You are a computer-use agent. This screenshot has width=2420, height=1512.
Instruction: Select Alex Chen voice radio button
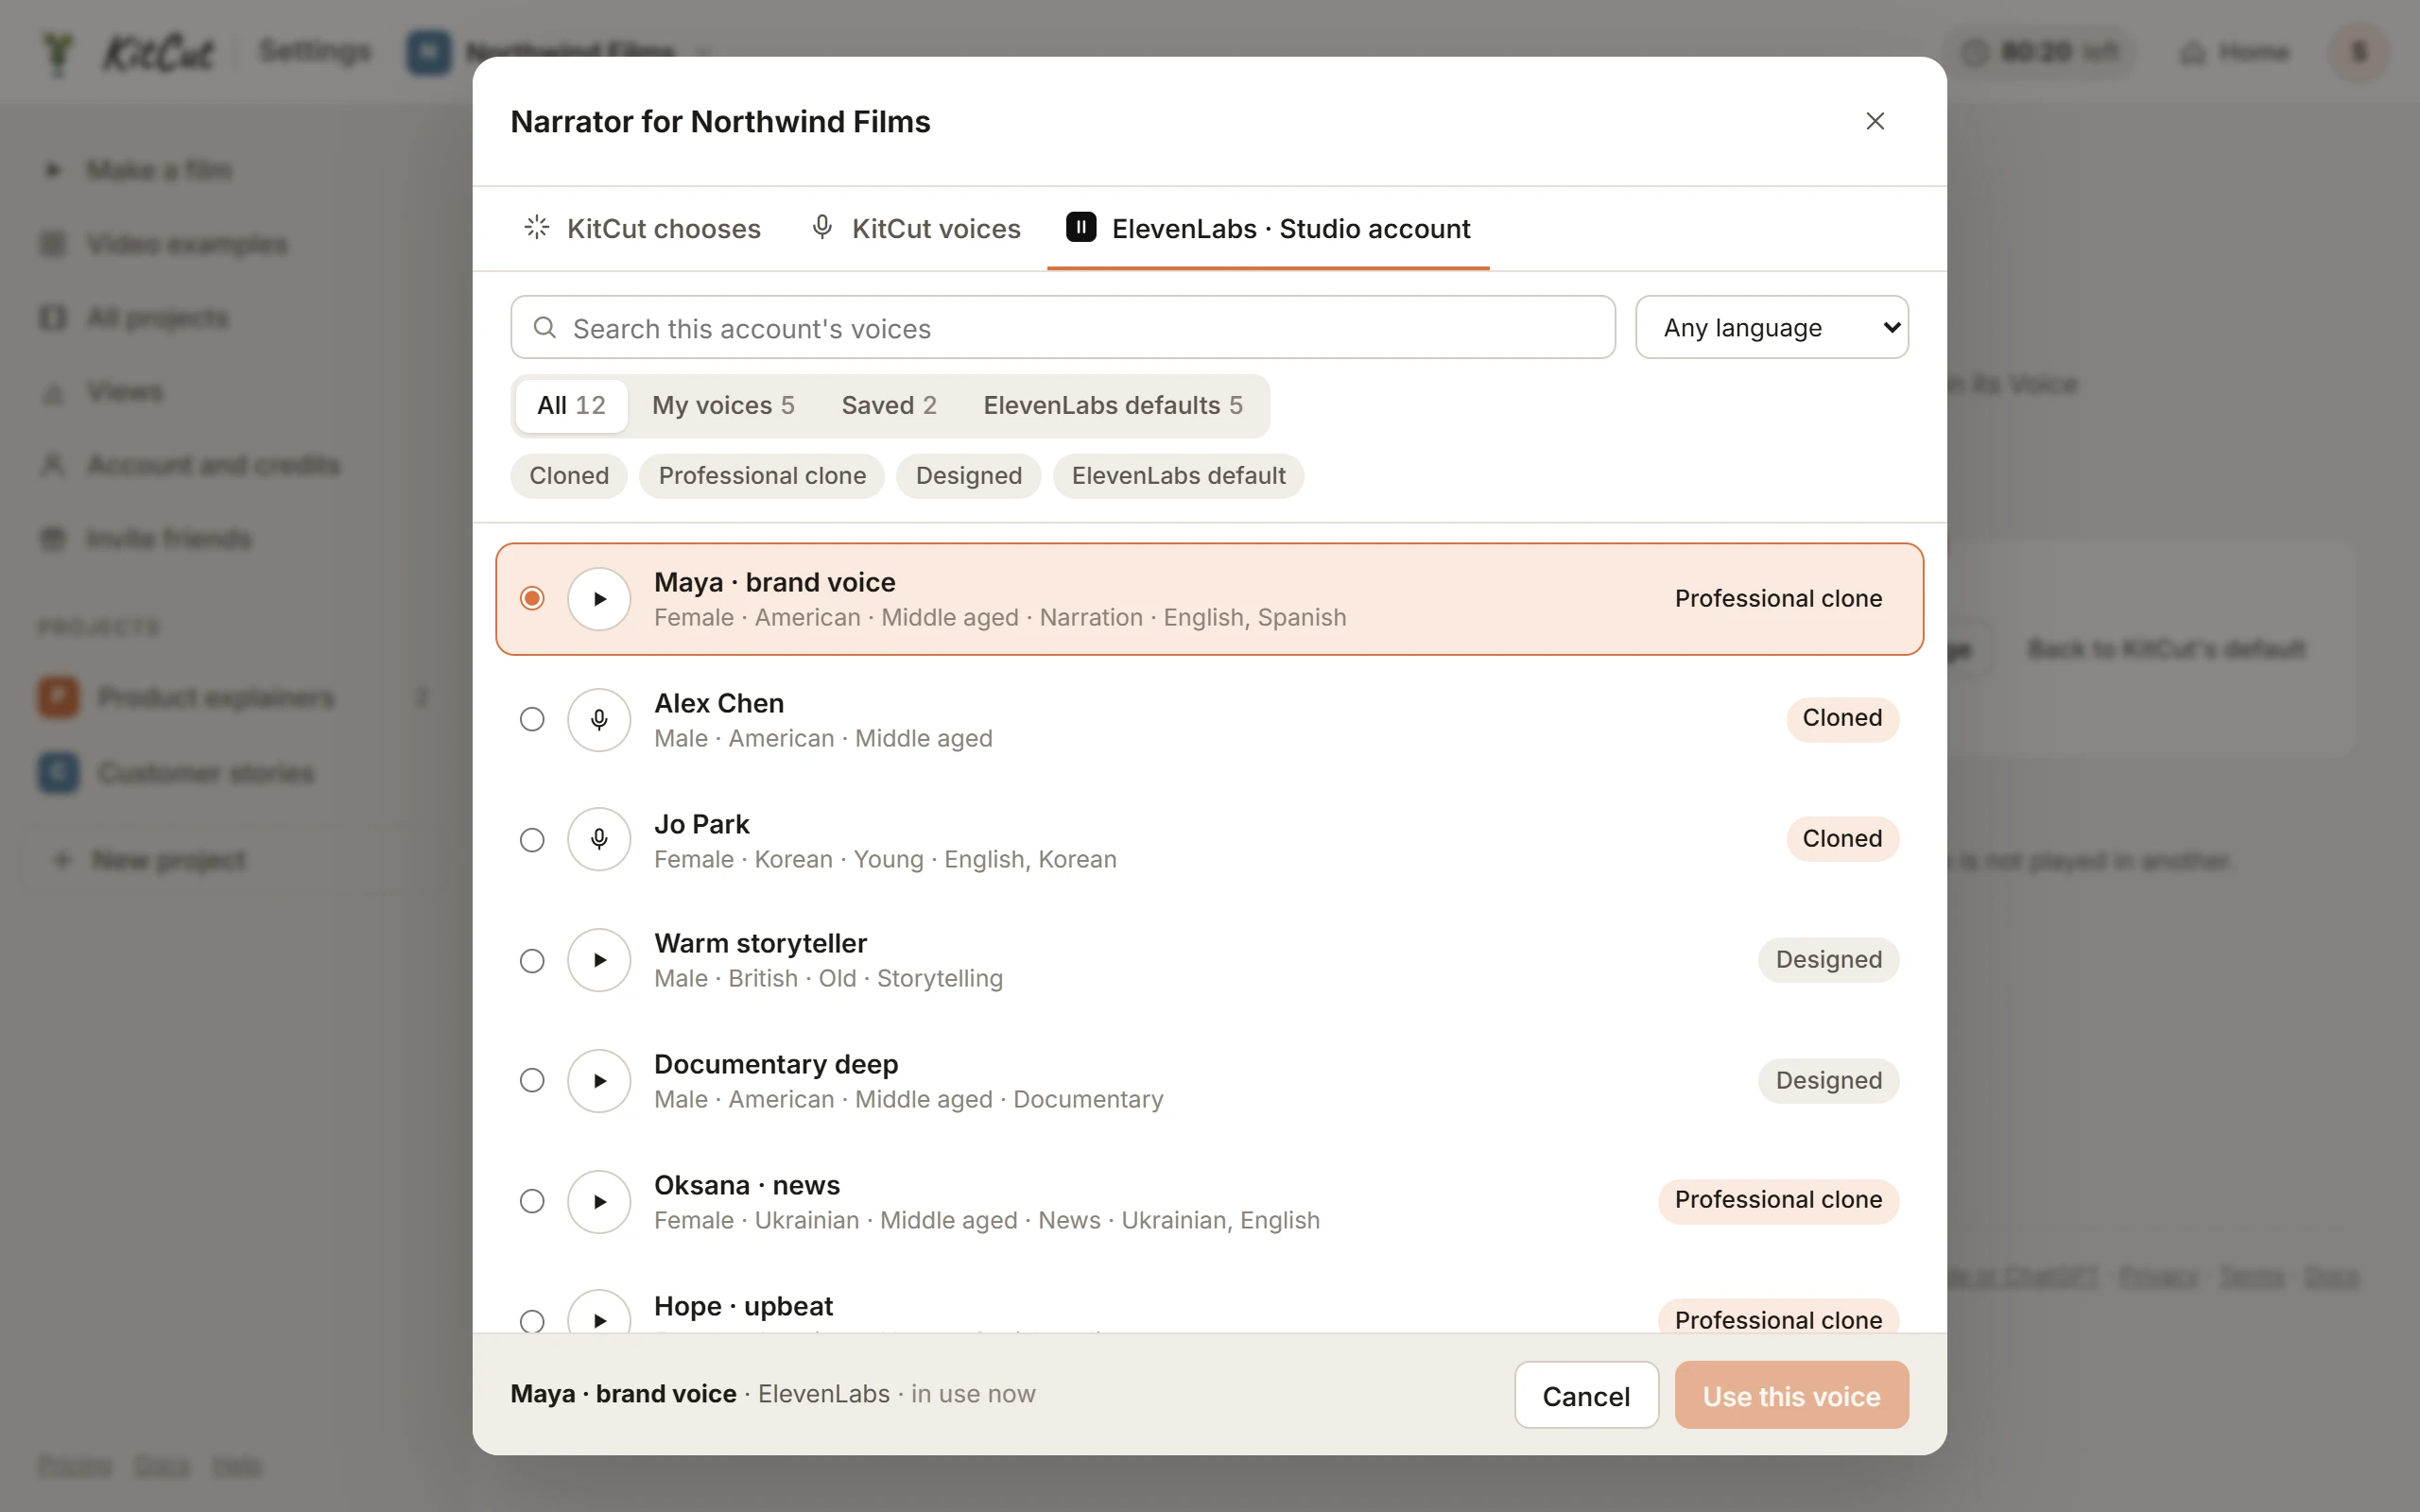[532, 719]
